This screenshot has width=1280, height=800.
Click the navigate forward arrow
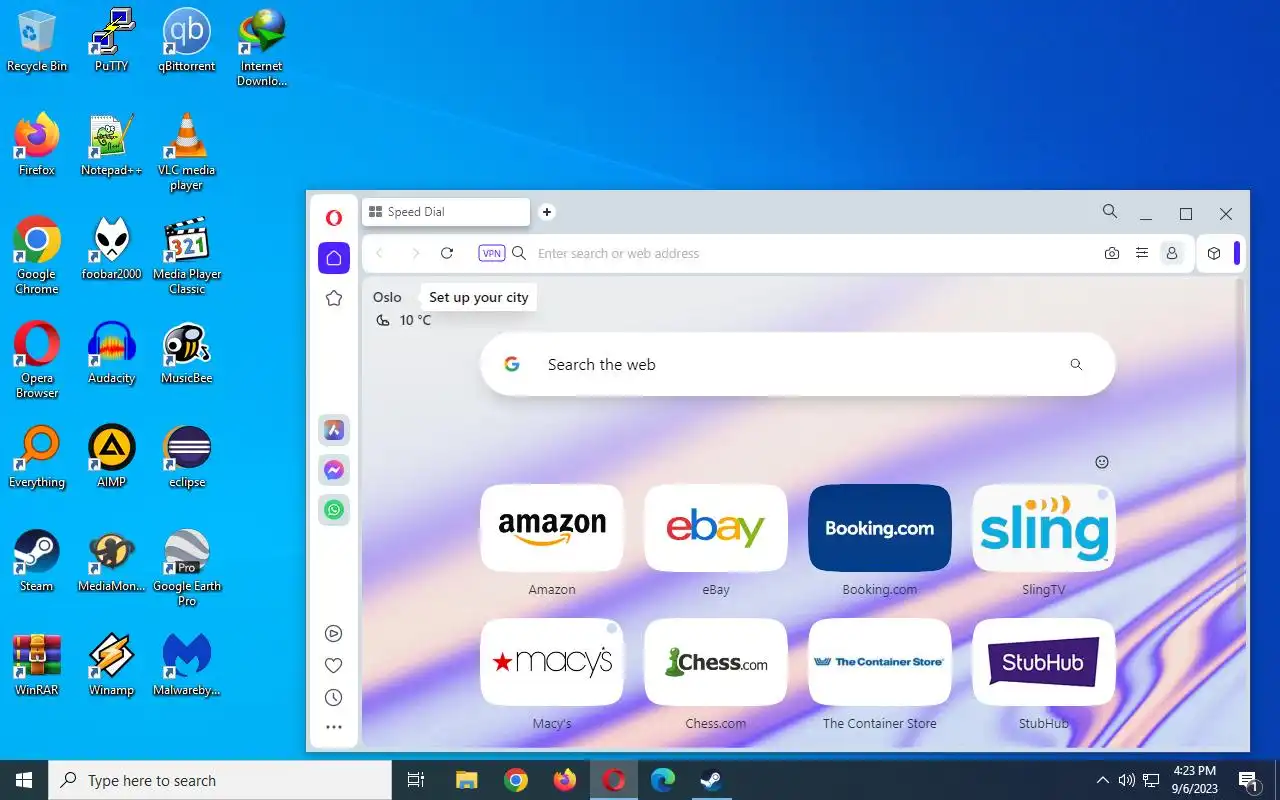pos(415,254)
